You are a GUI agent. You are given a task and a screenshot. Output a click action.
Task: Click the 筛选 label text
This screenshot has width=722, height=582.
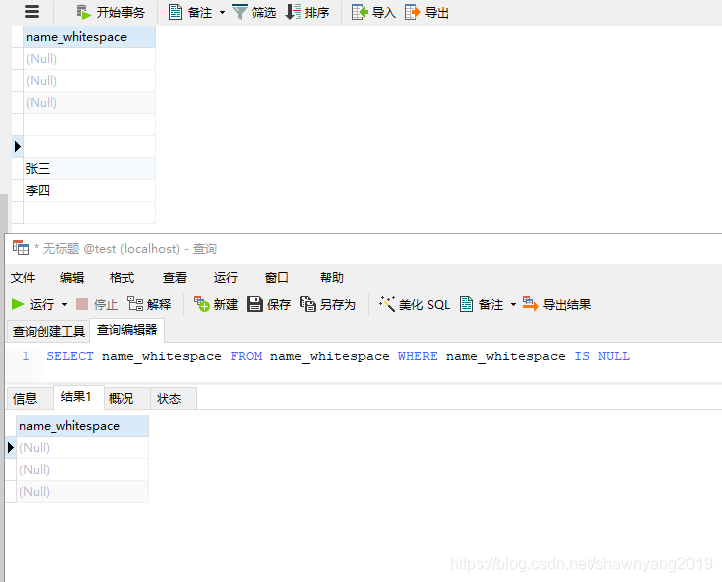point(264,12)
